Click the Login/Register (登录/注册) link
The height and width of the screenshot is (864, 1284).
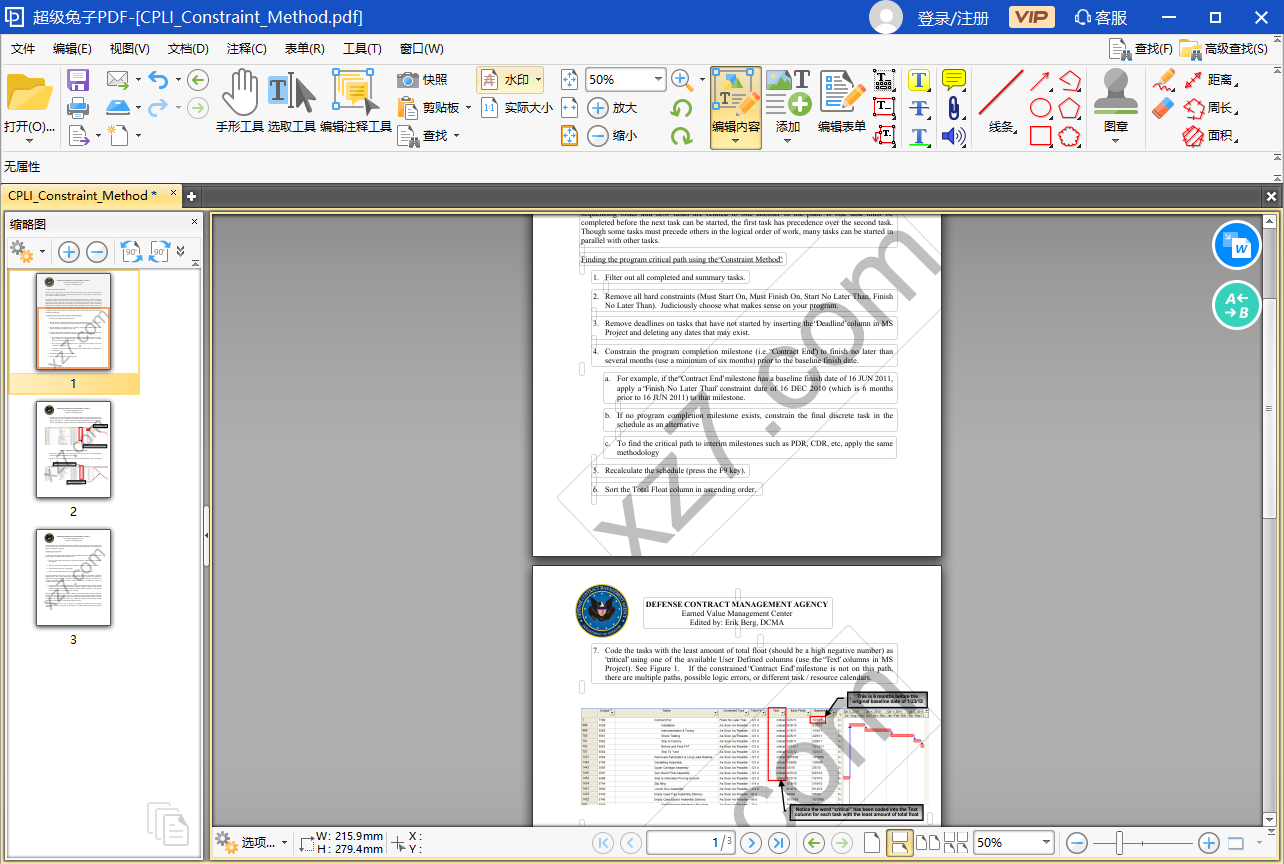click(x=953, y=18)
